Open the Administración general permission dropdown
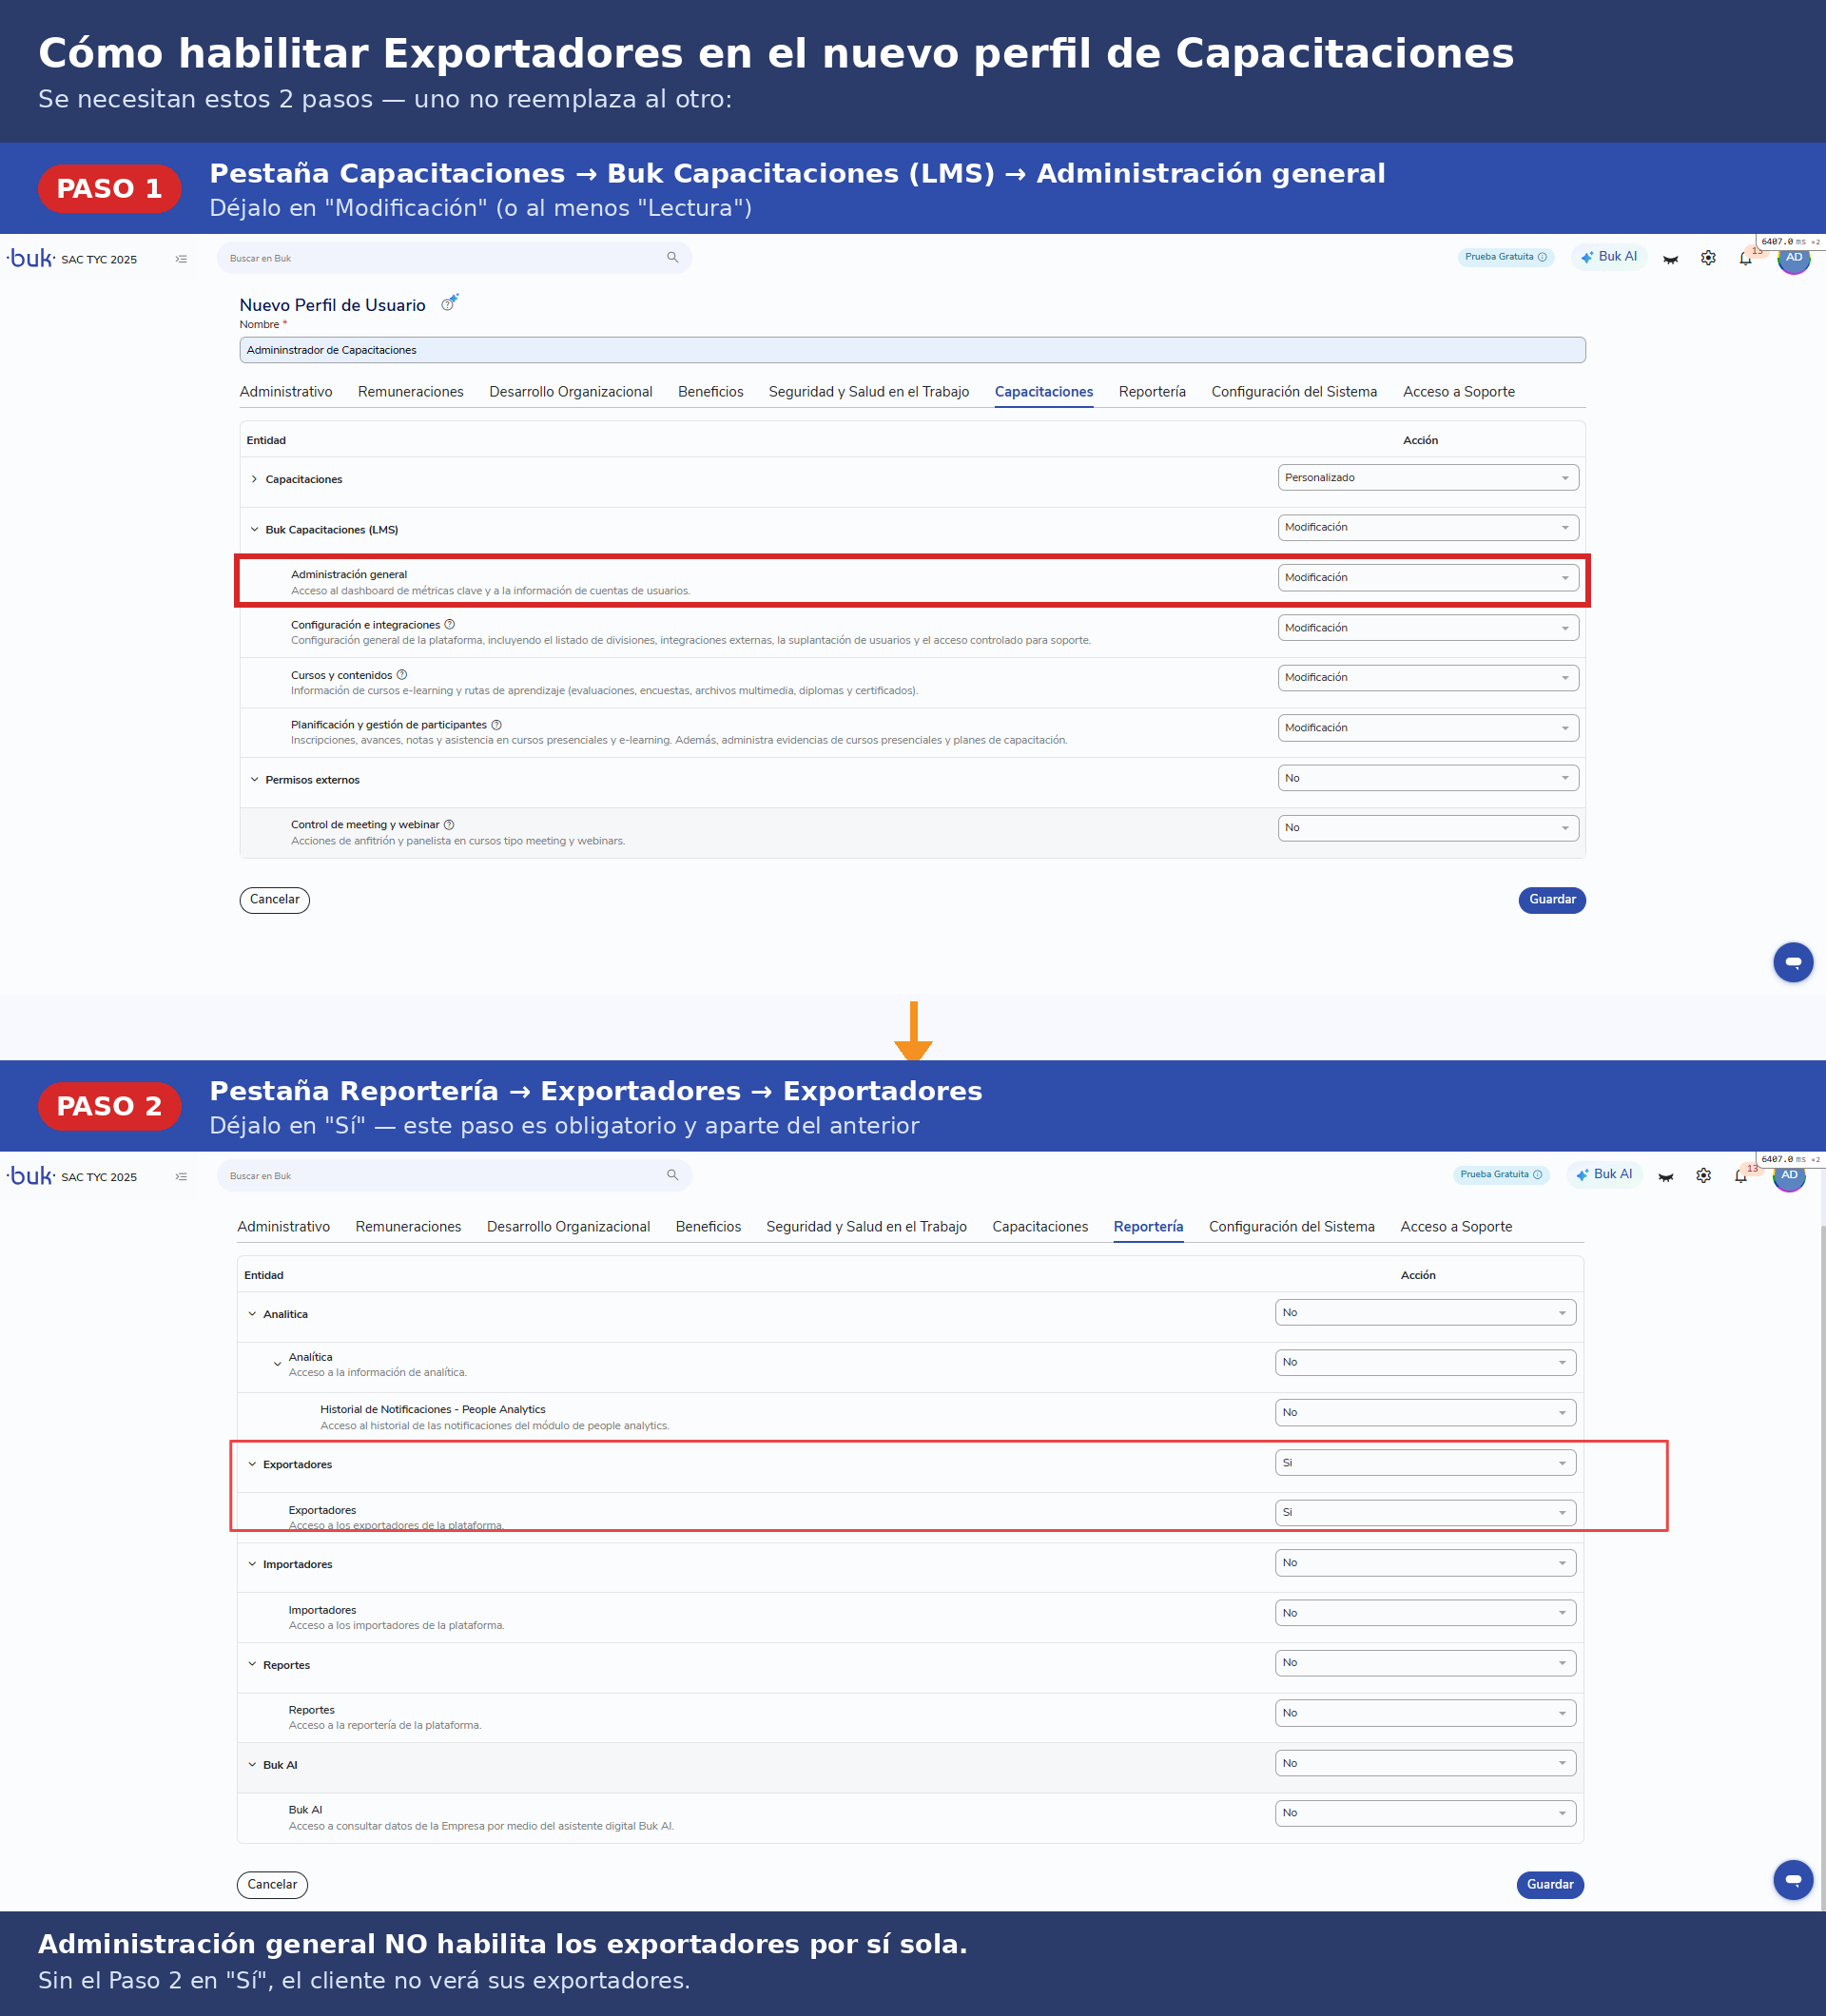Screen dimensions: 1826x2016 click(1428, 578)
